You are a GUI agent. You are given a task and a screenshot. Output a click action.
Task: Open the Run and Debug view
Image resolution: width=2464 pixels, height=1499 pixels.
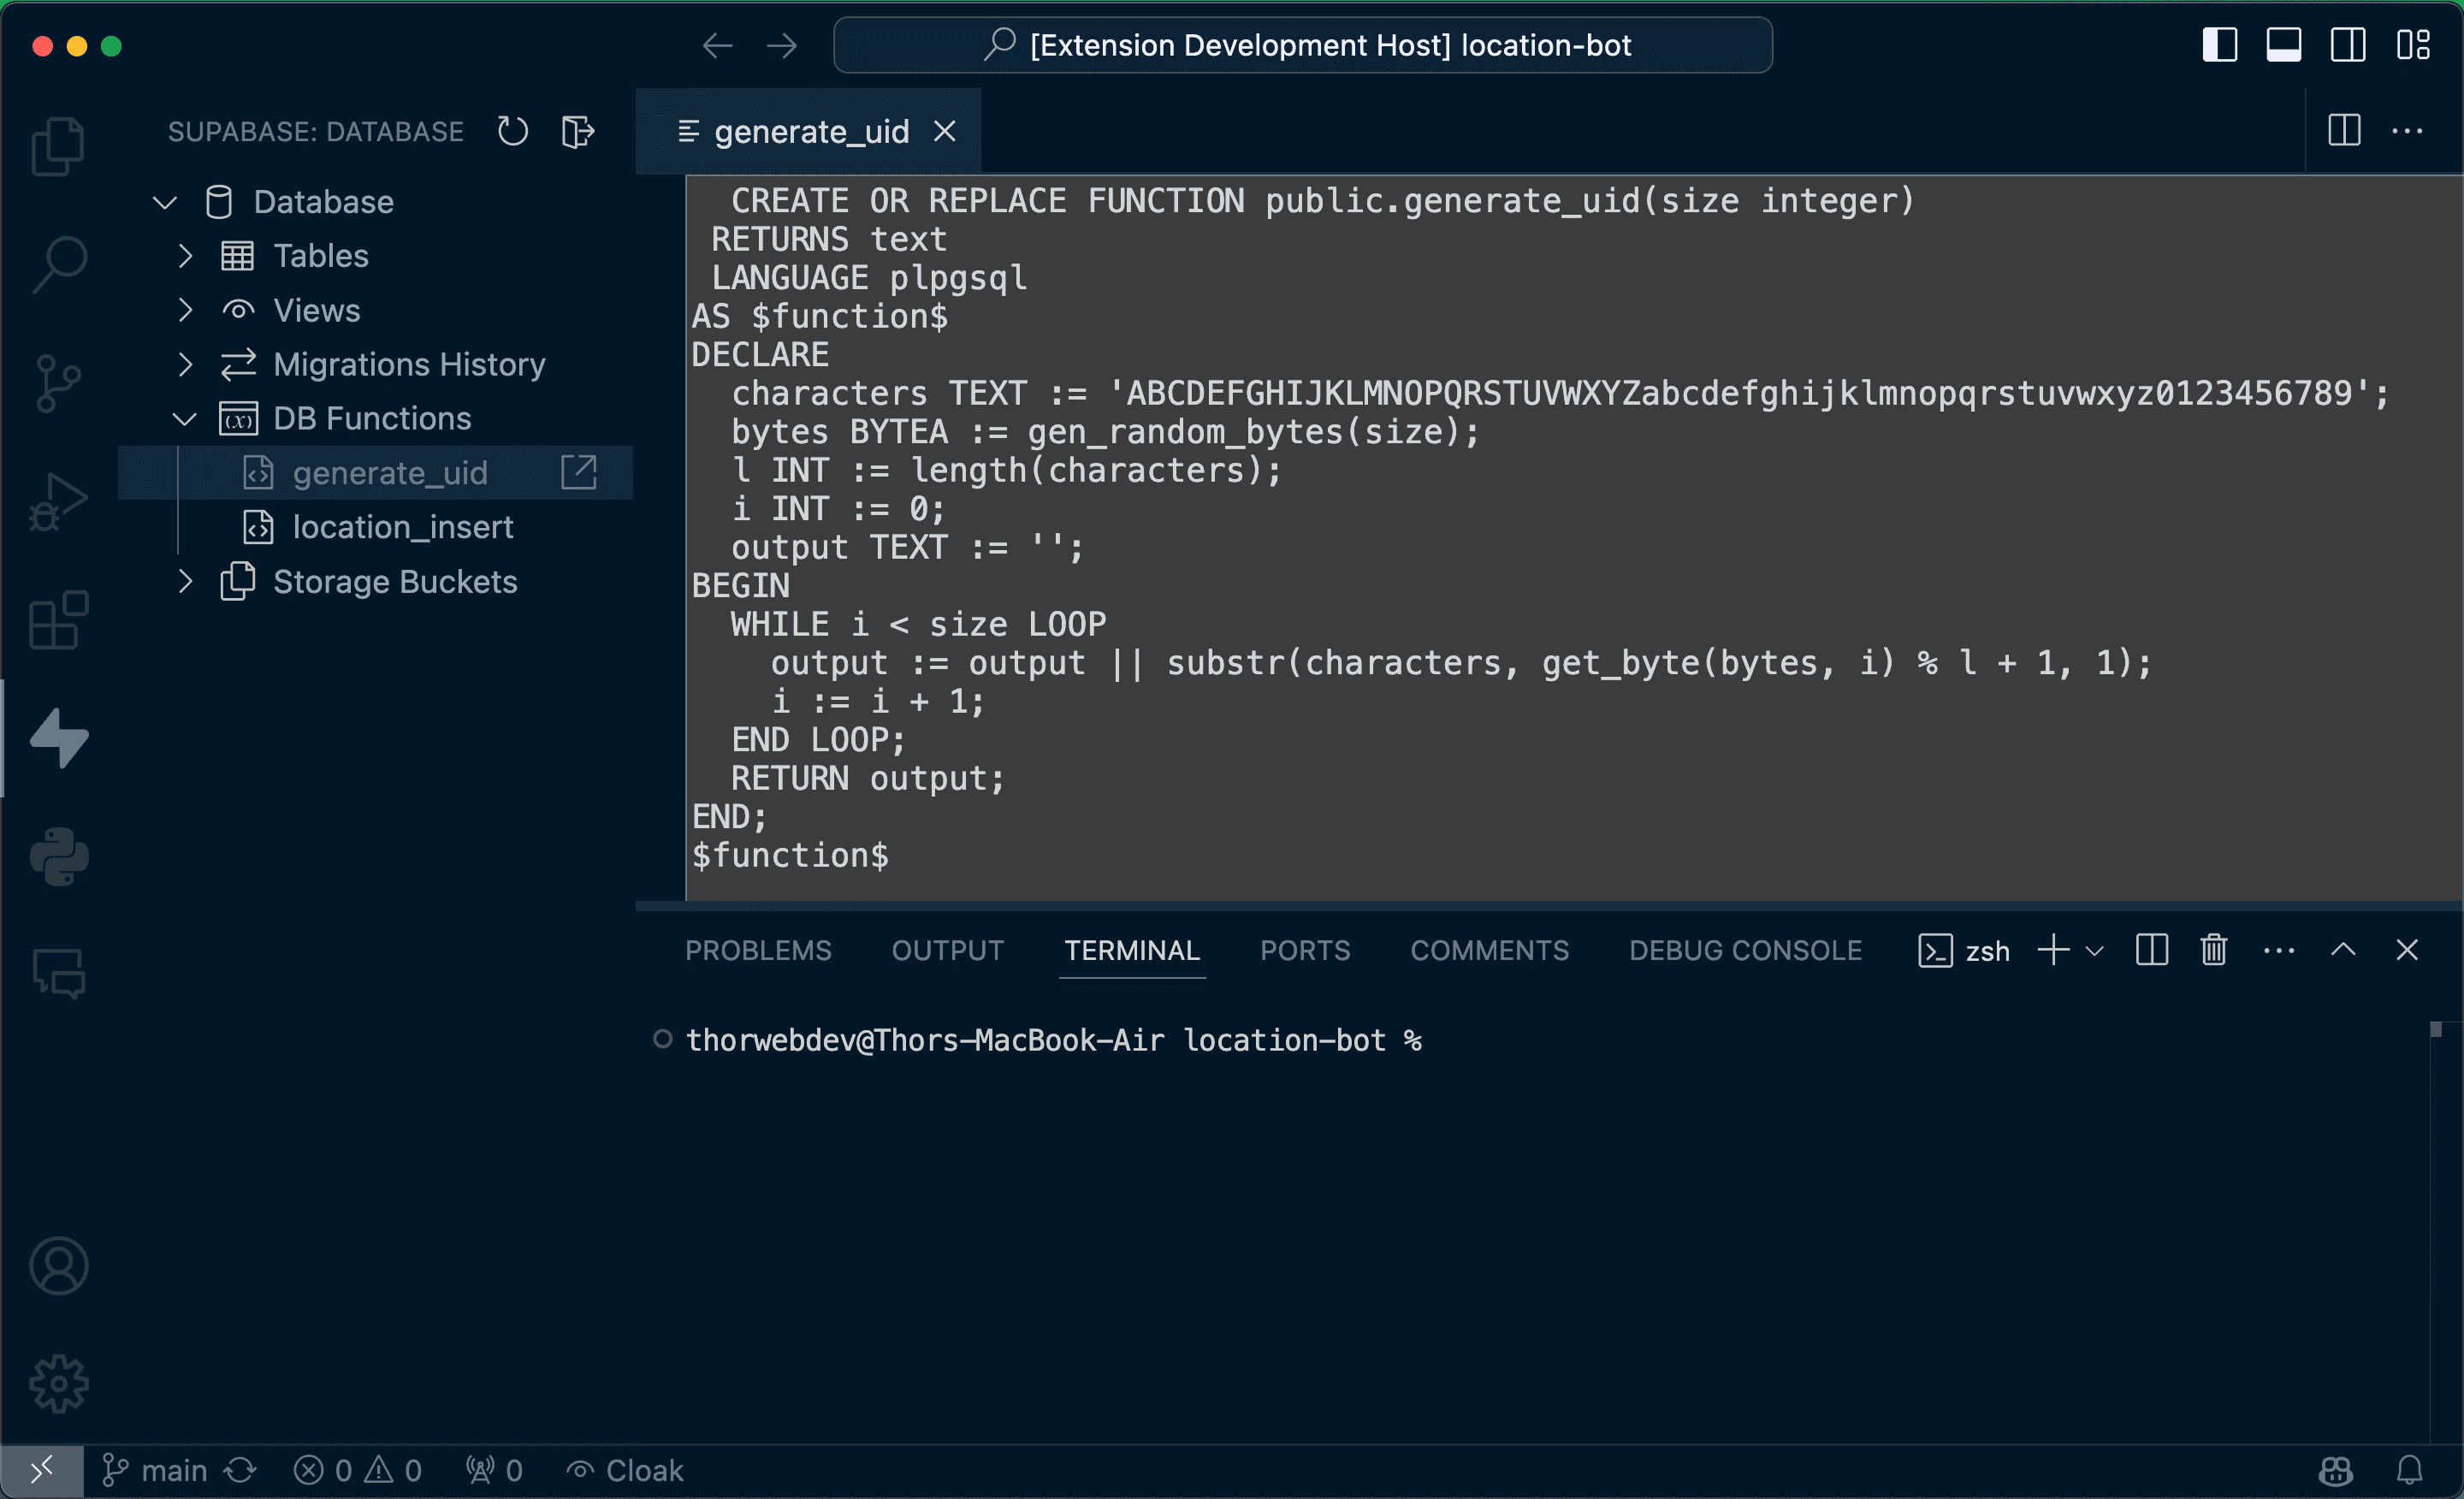58,500
